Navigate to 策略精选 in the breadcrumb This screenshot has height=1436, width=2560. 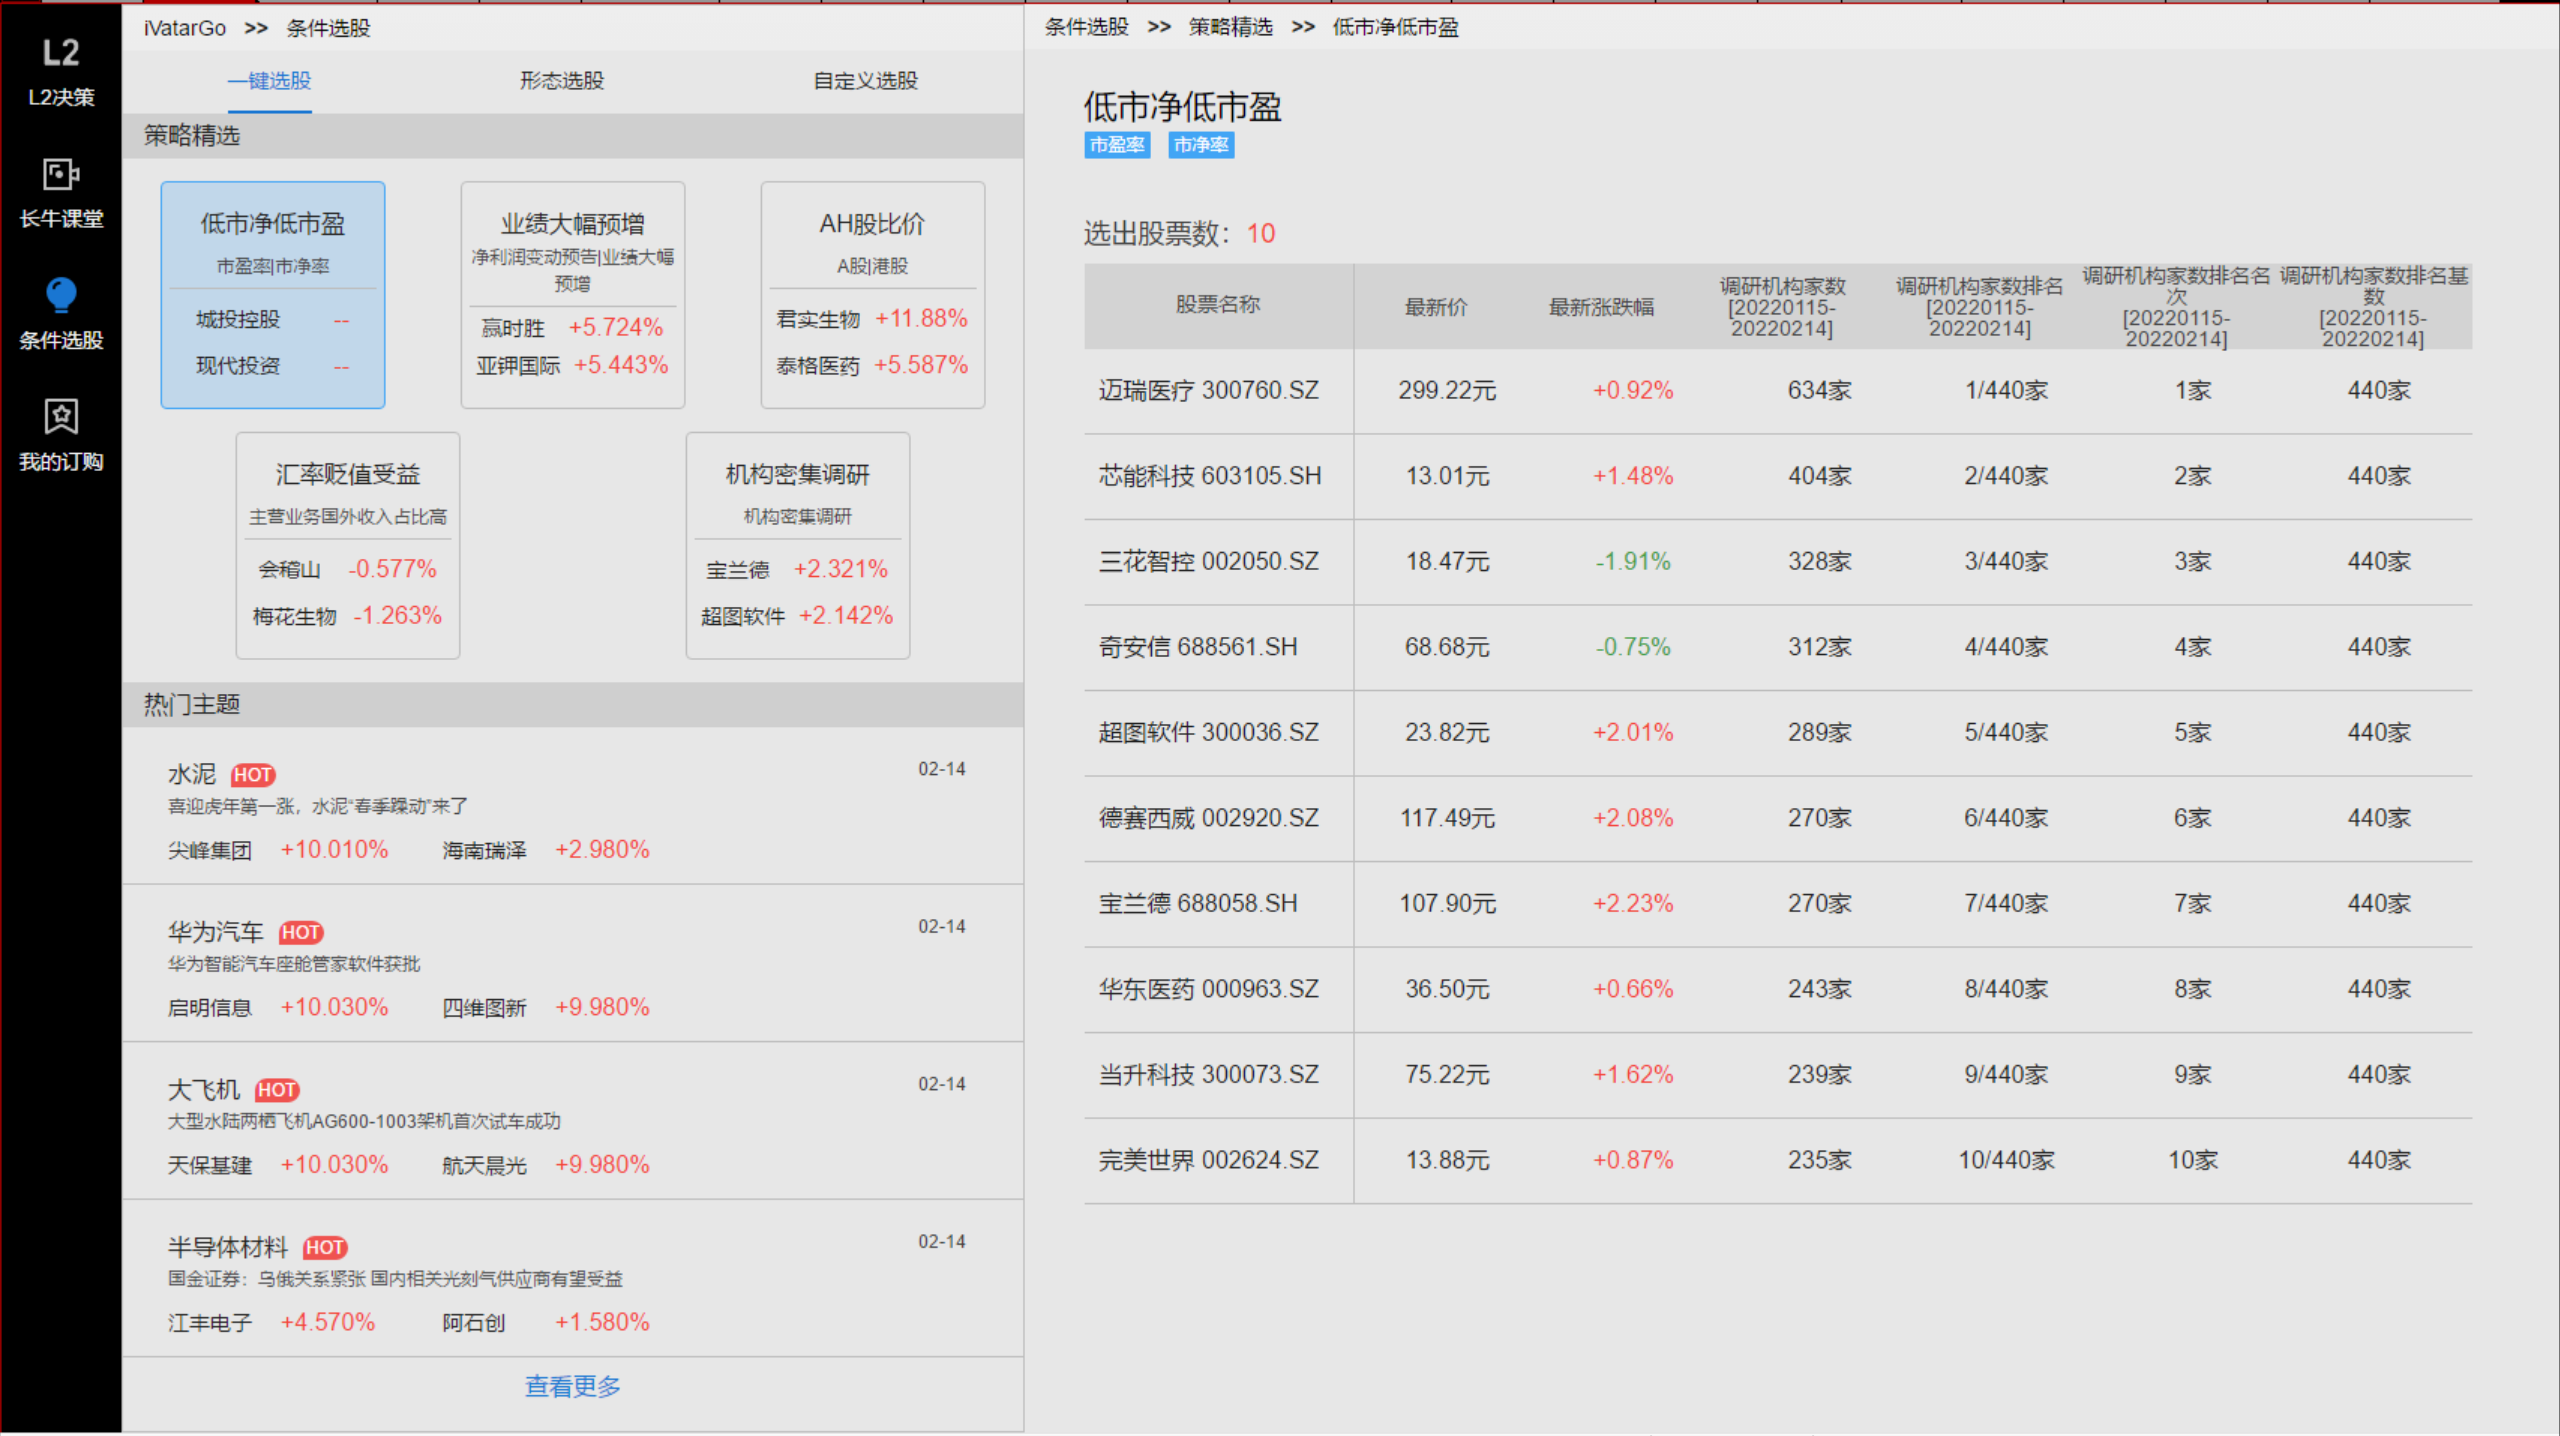[x=1229, y=28]
